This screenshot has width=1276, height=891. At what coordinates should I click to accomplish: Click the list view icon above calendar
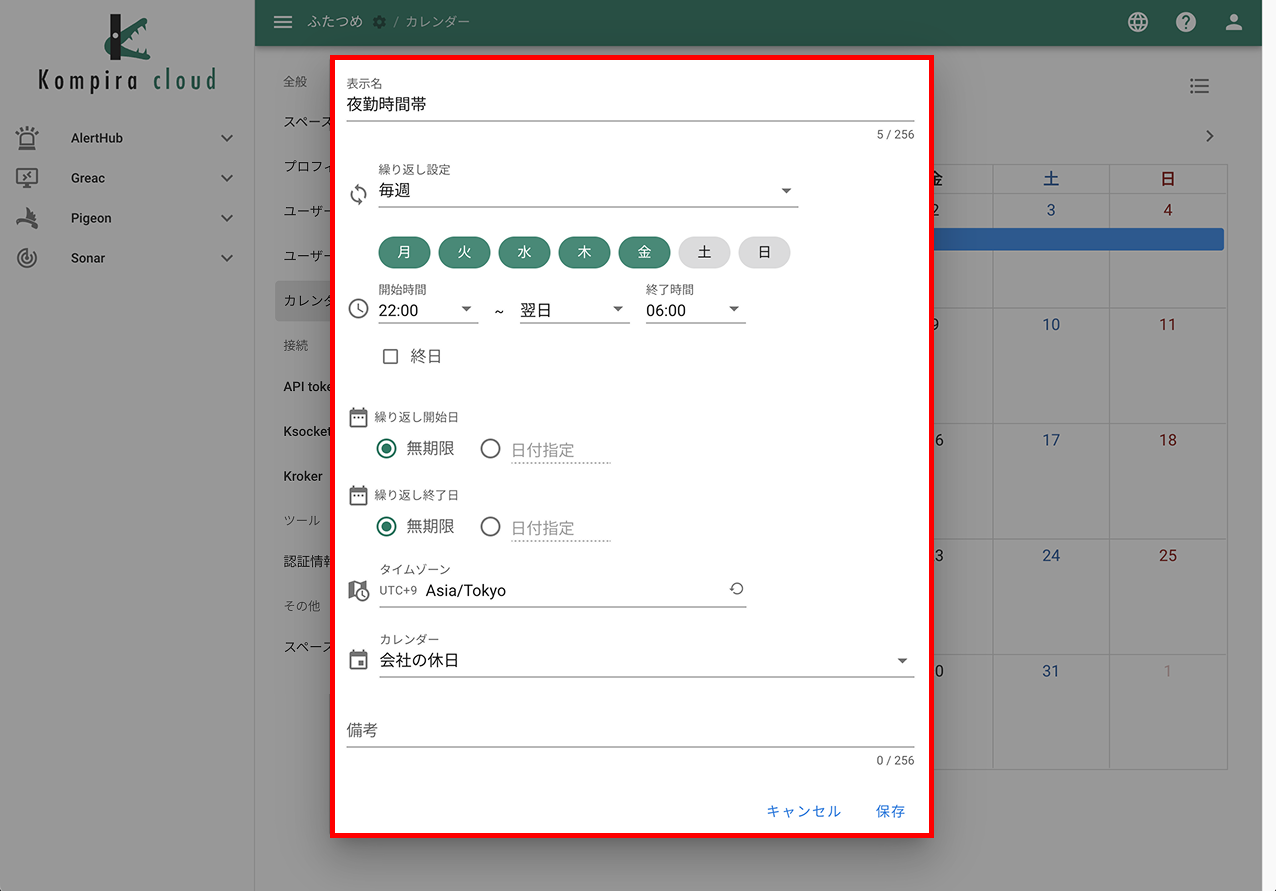(1199, 86)
